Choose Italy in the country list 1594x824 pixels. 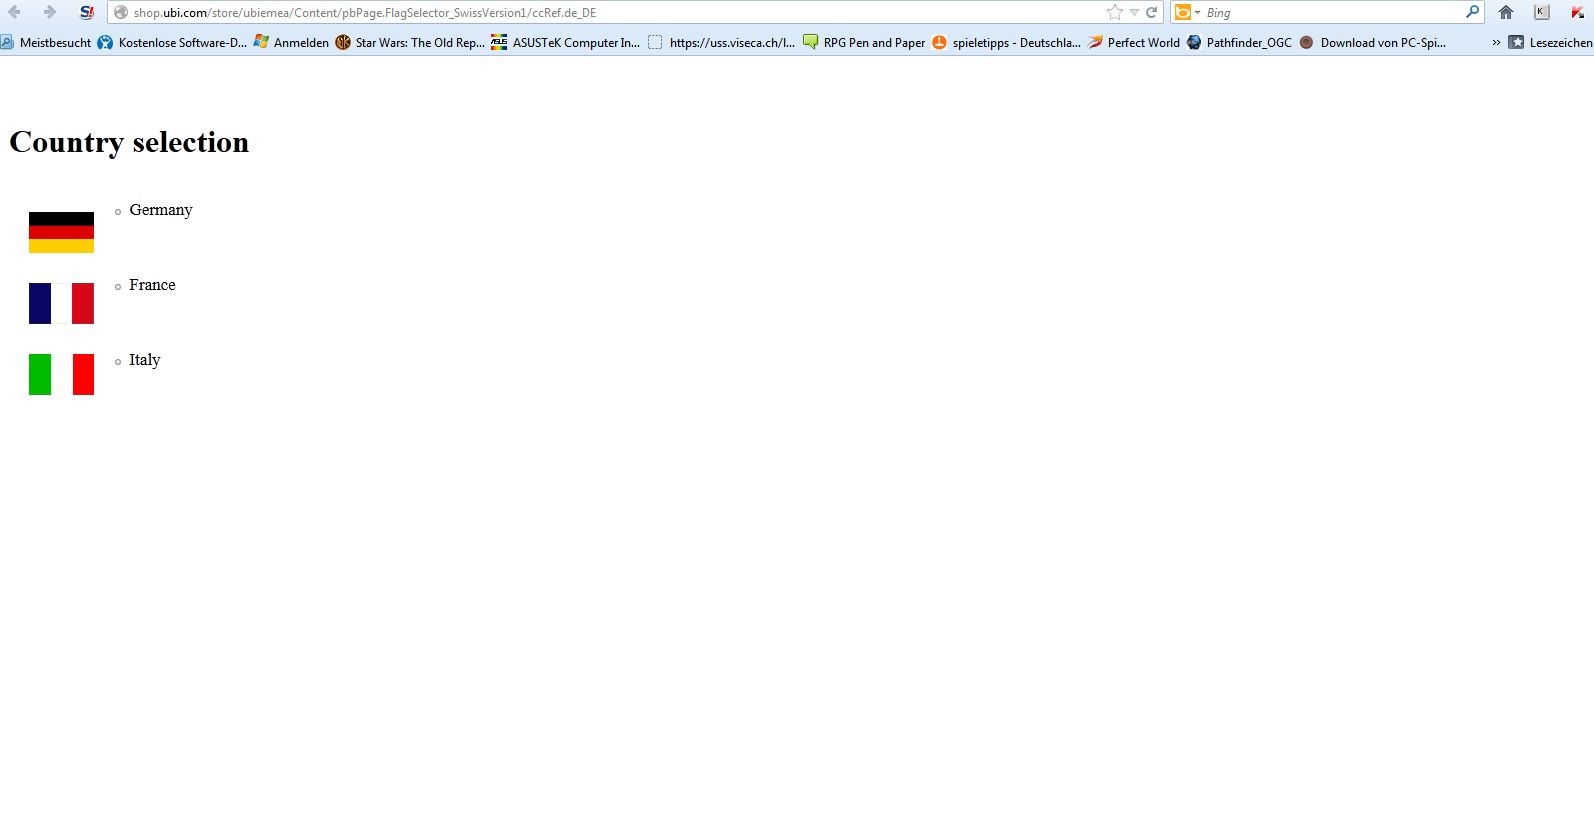(144, 360)
